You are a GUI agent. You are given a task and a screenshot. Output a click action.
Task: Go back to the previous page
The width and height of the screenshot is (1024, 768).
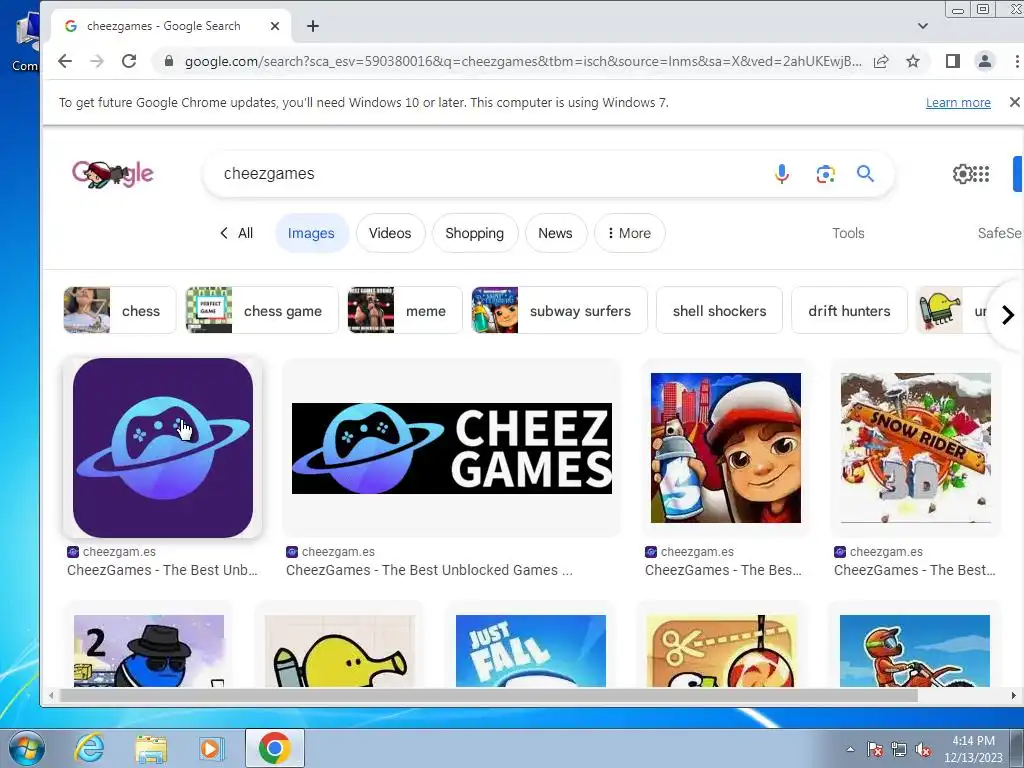(65, 61)
